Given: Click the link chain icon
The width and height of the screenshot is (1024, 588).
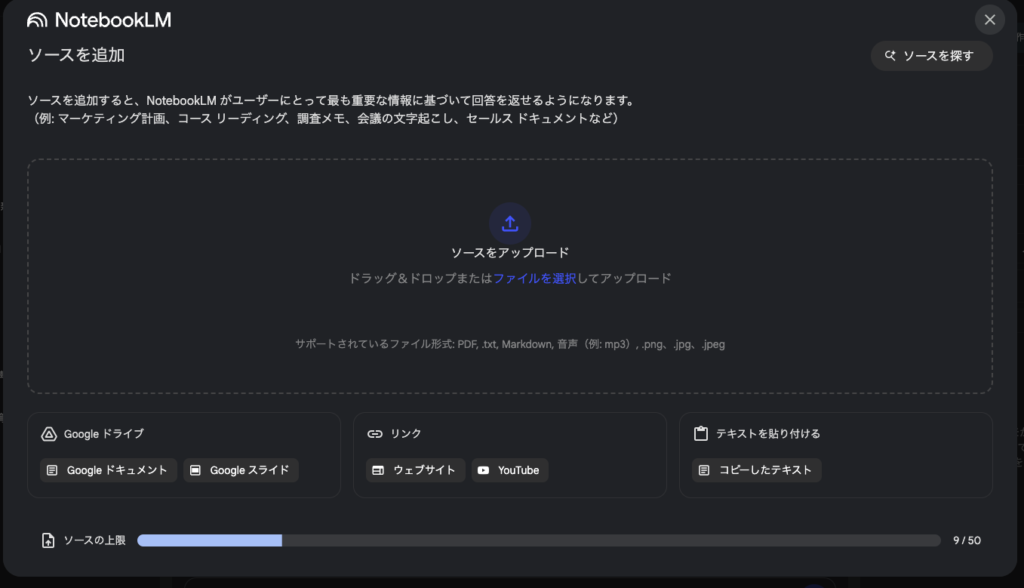Looking at the screenshot, I should point(375,434).
